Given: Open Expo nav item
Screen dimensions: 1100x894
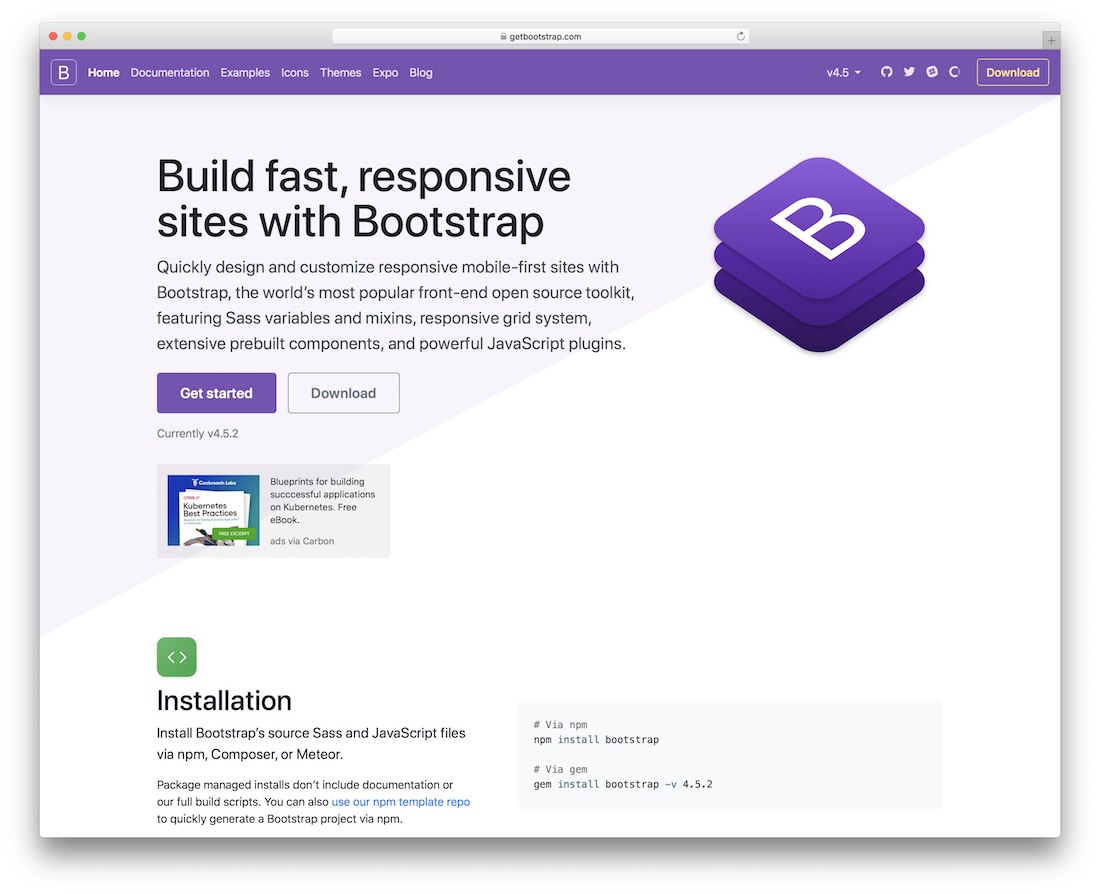Looking at the screenshot, I should point(385,72).
